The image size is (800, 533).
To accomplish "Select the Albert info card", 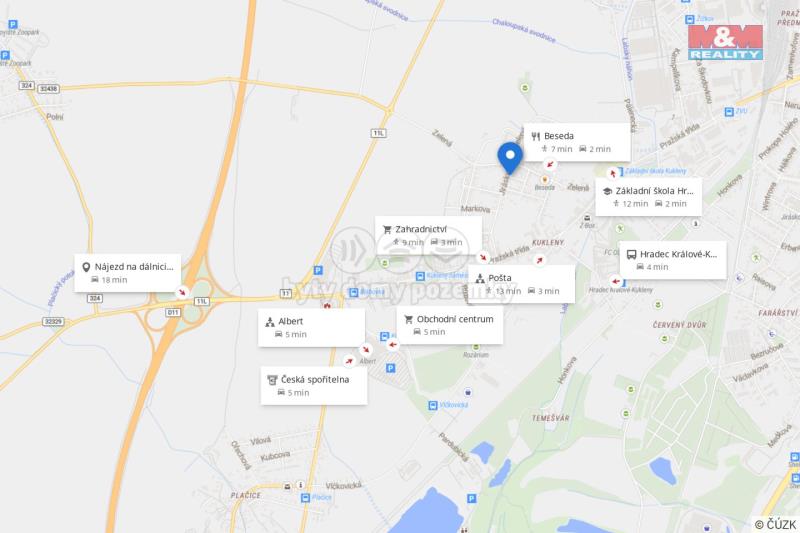I will (311, 328).
